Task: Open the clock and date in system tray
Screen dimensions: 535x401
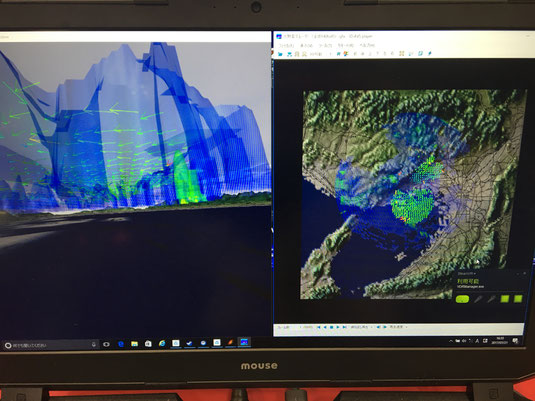Action: (x=500, y=340)
